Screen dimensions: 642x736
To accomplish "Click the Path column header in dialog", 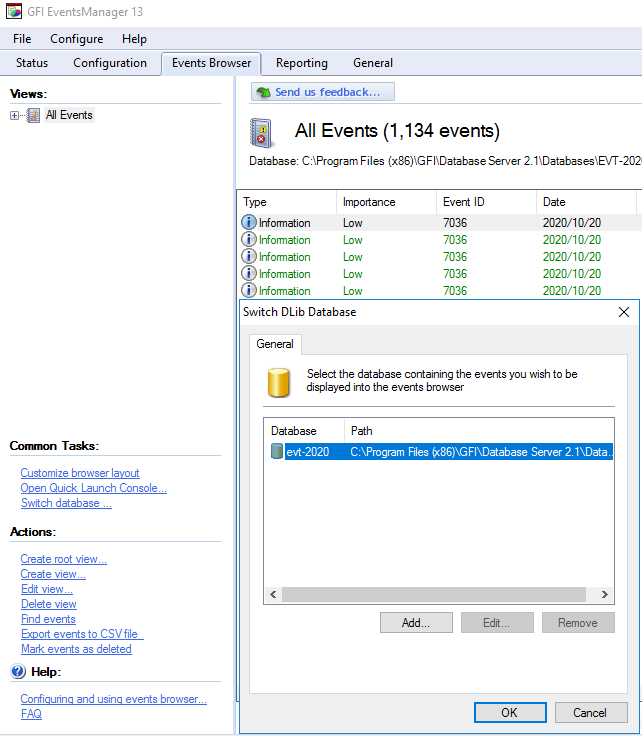I will click(479, 431).
